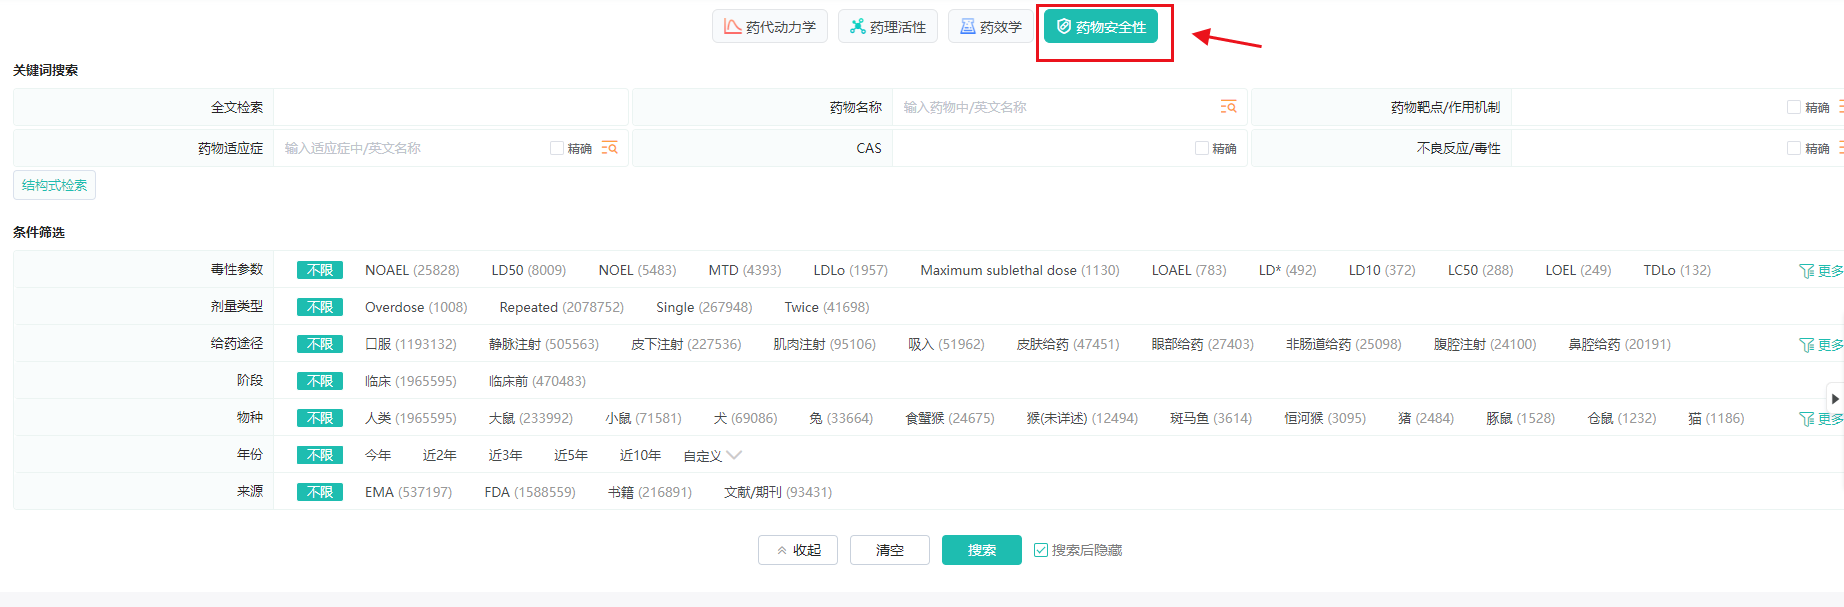Toggle 精确 checkbox for 药物靶点/作用机制
The image size is (1844, 607).
pyautogui.click(x=1794, y=107)
